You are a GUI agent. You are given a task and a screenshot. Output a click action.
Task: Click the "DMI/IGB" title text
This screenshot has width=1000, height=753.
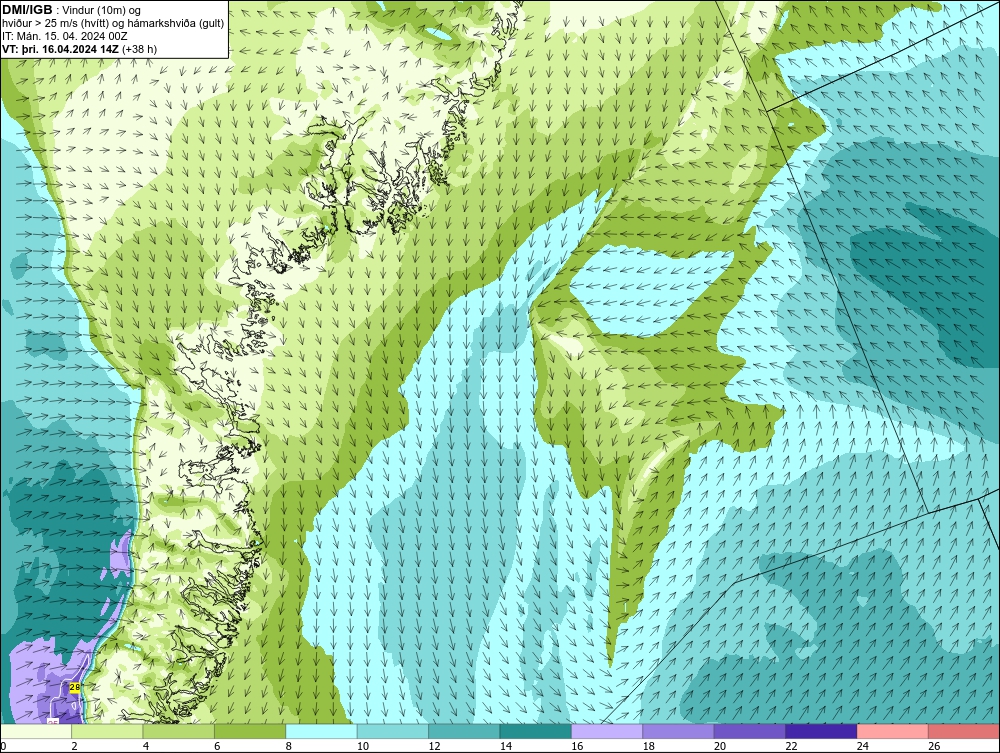coord(27,10)
